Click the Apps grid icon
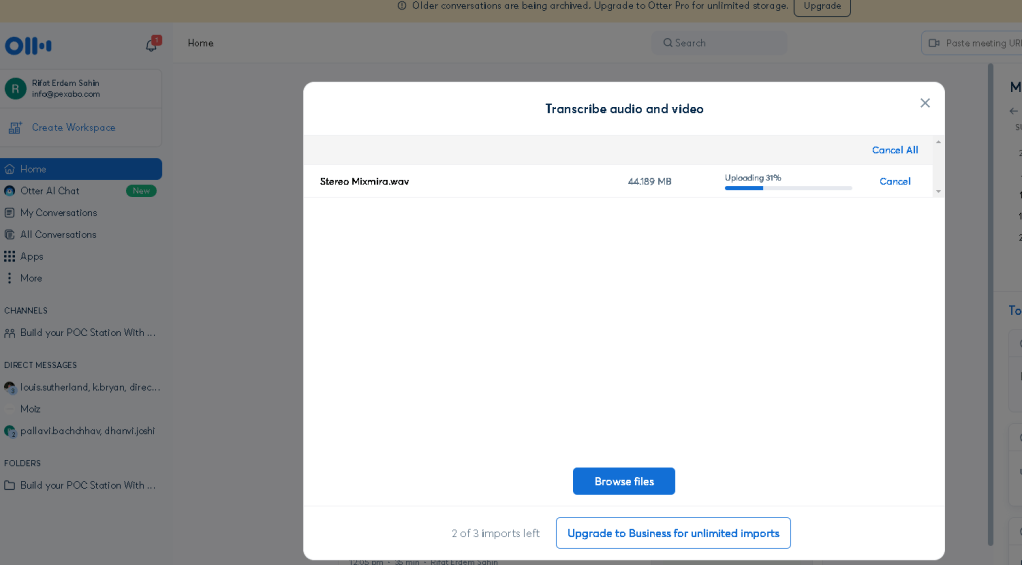The image size is (1022, 565). [10, 256]
